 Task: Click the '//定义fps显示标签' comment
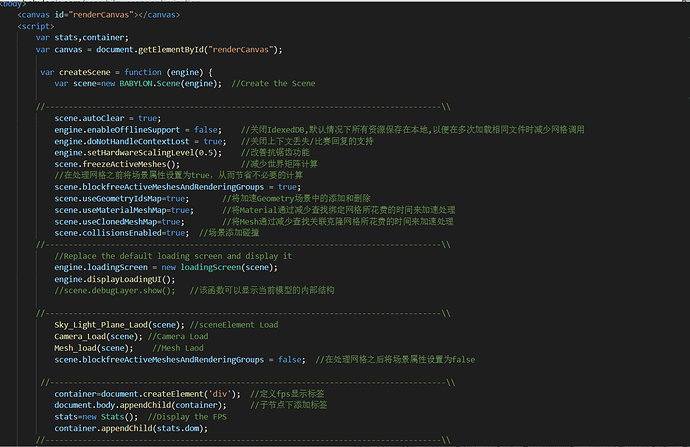pos(287,394)
